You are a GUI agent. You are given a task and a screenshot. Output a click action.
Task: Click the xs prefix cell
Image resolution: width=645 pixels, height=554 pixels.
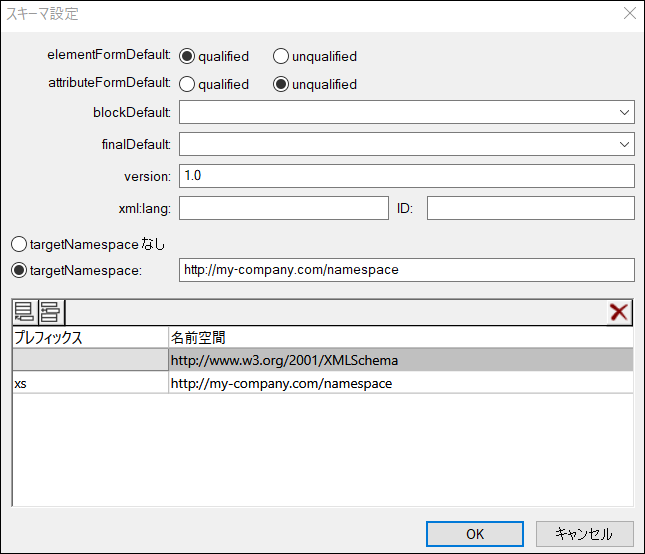tap(90, 383)
